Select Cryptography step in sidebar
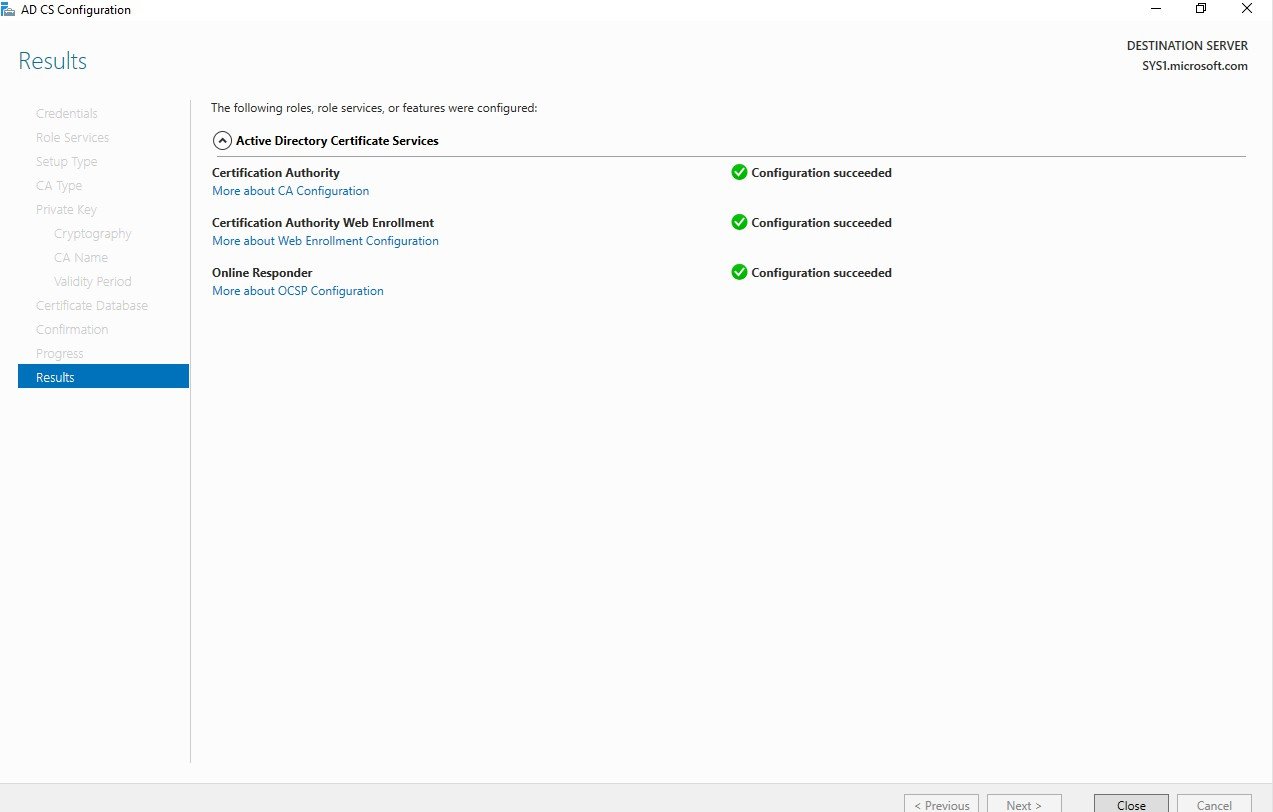The image size is (1273, 812). pos(93,234)
